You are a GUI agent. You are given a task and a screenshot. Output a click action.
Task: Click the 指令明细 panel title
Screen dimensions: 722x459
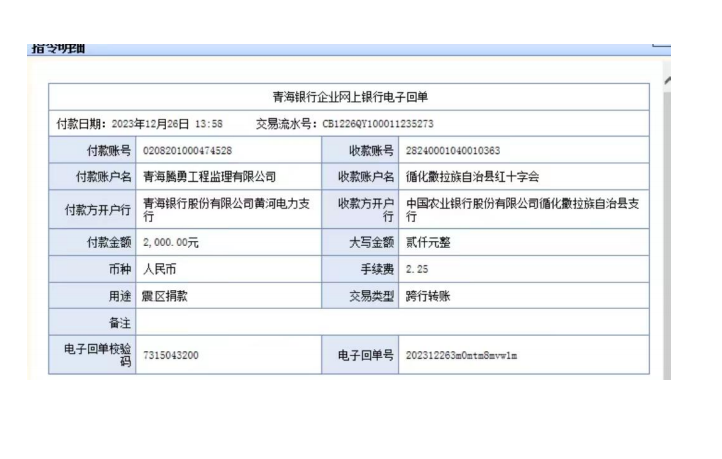59,49
